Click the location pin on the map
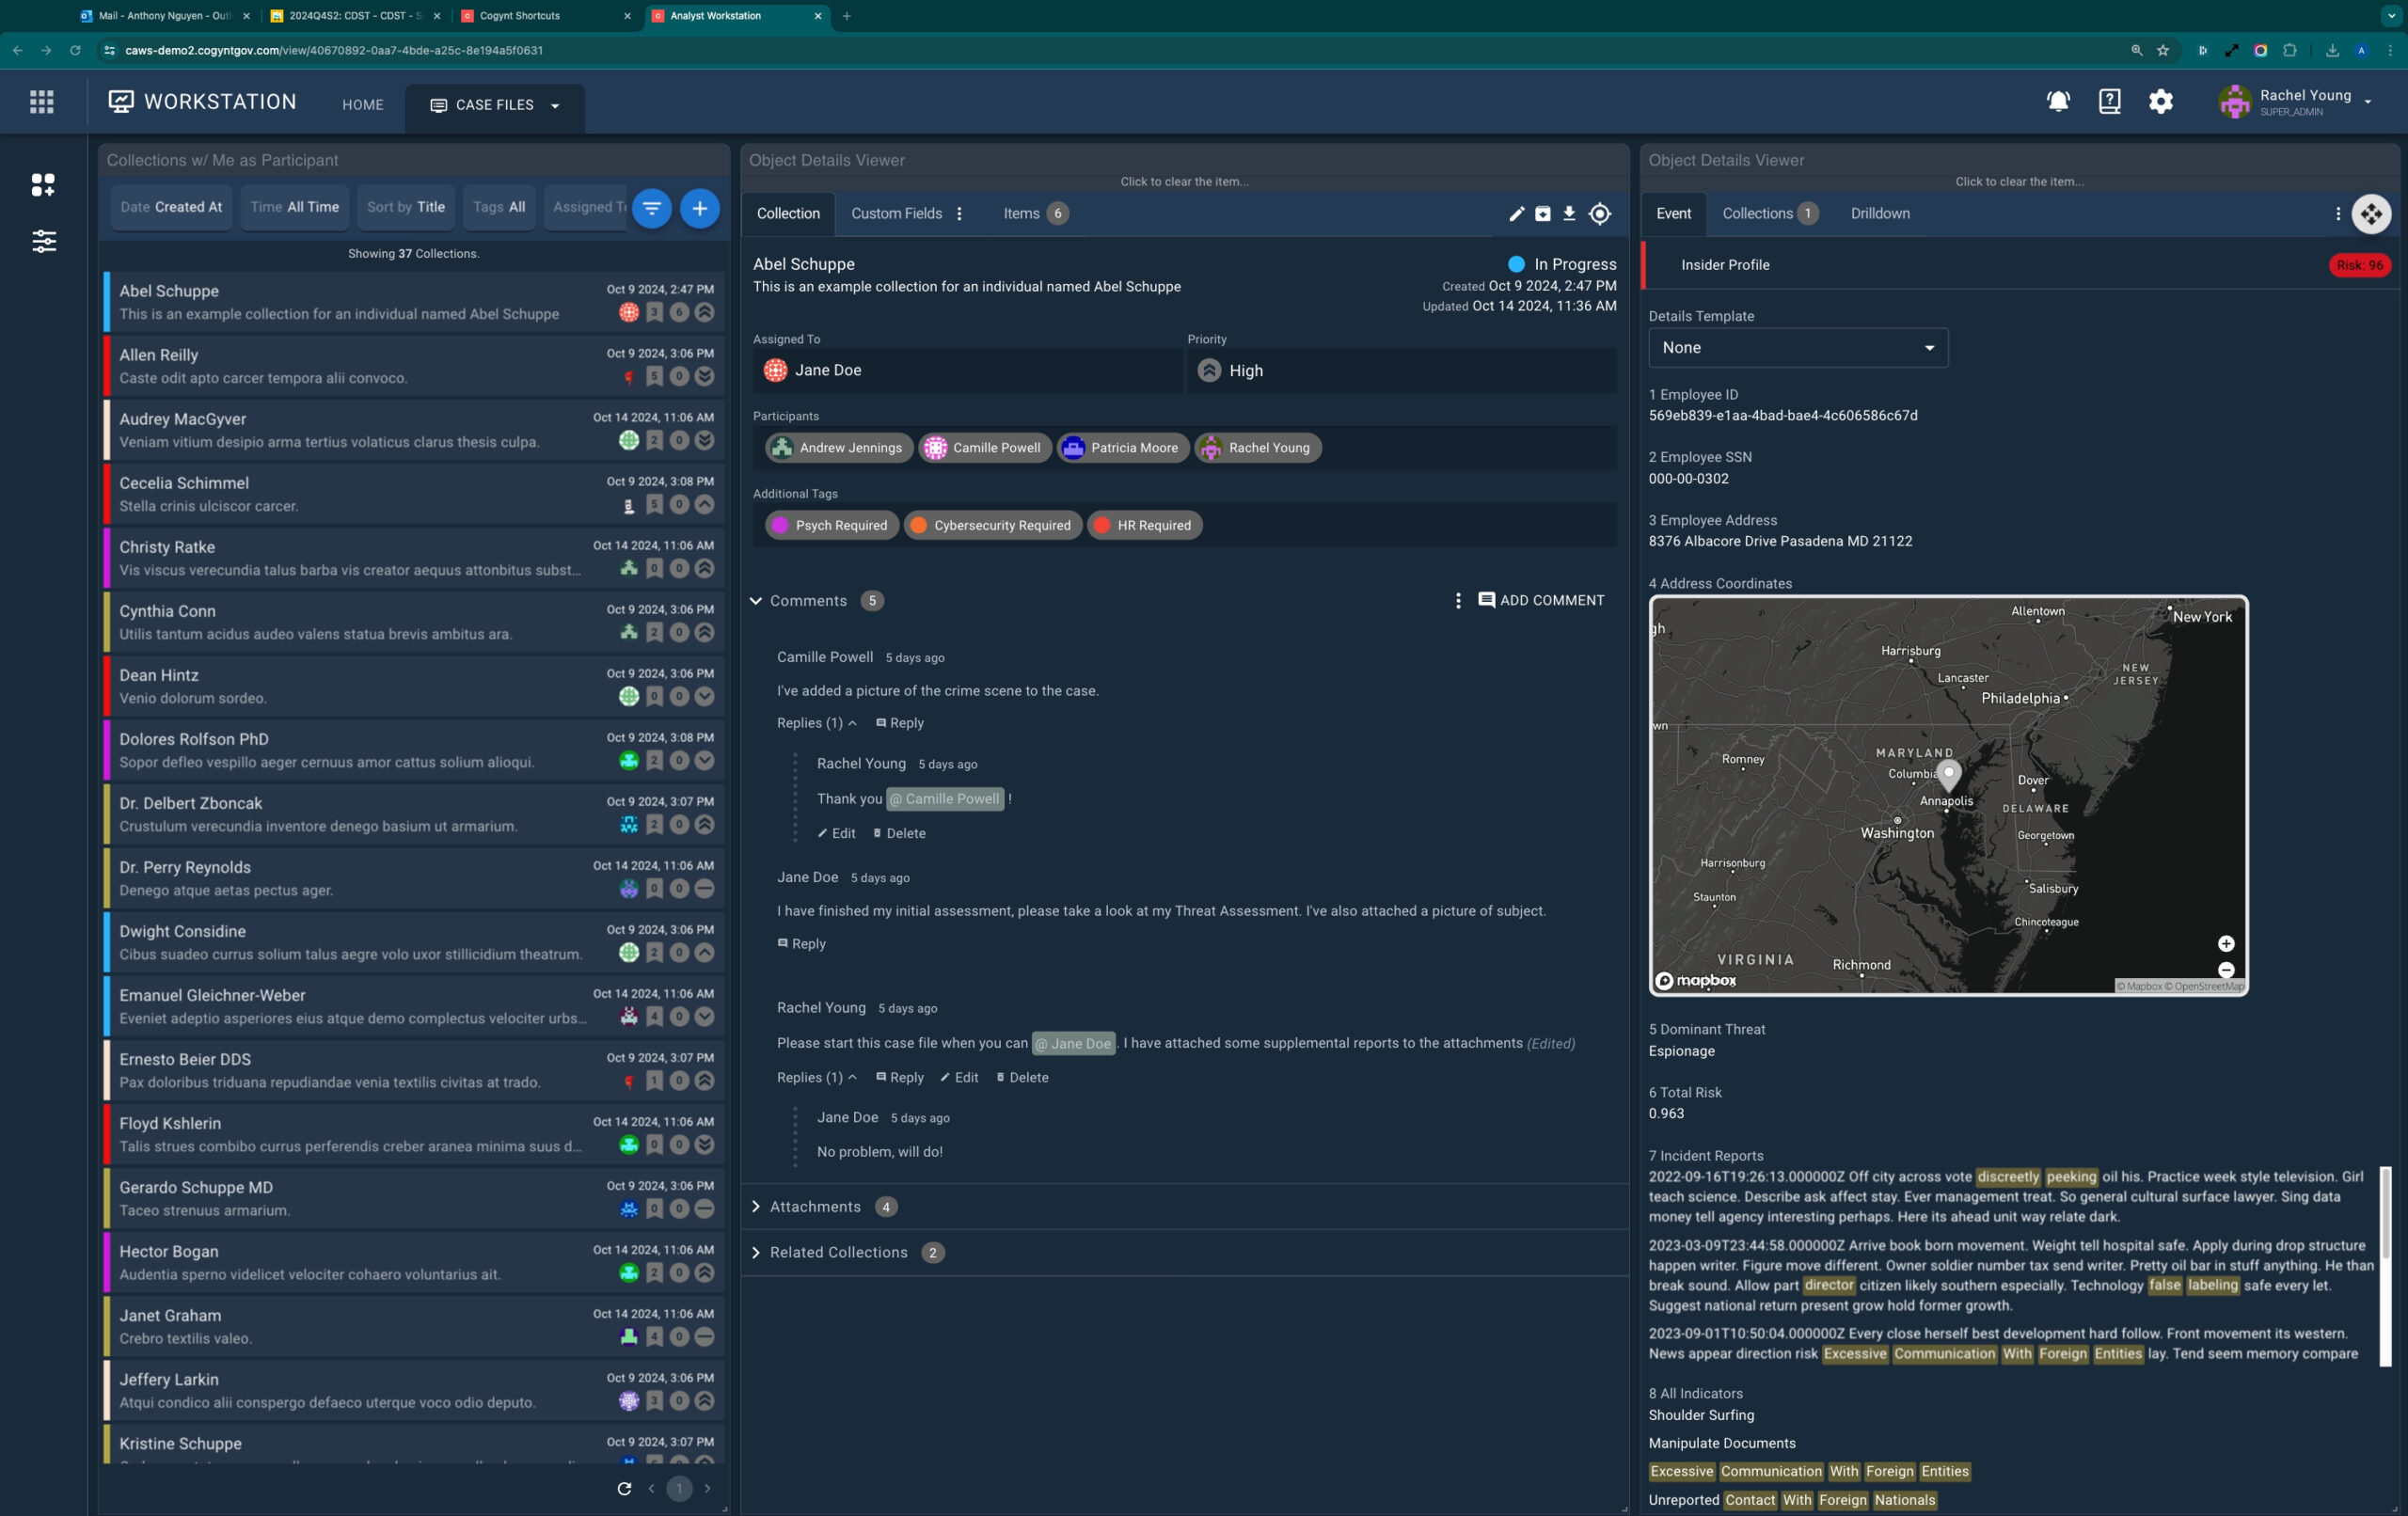Screen dimensions: 2408x1516 coord(1949,774)
